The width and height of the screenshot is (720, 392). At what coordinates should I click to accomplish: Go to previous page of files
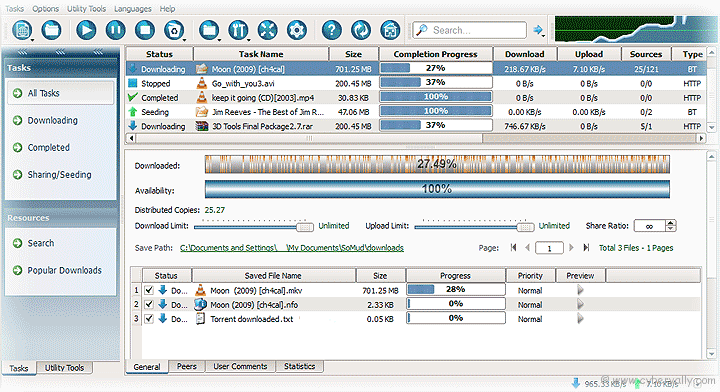pos(527,248)
